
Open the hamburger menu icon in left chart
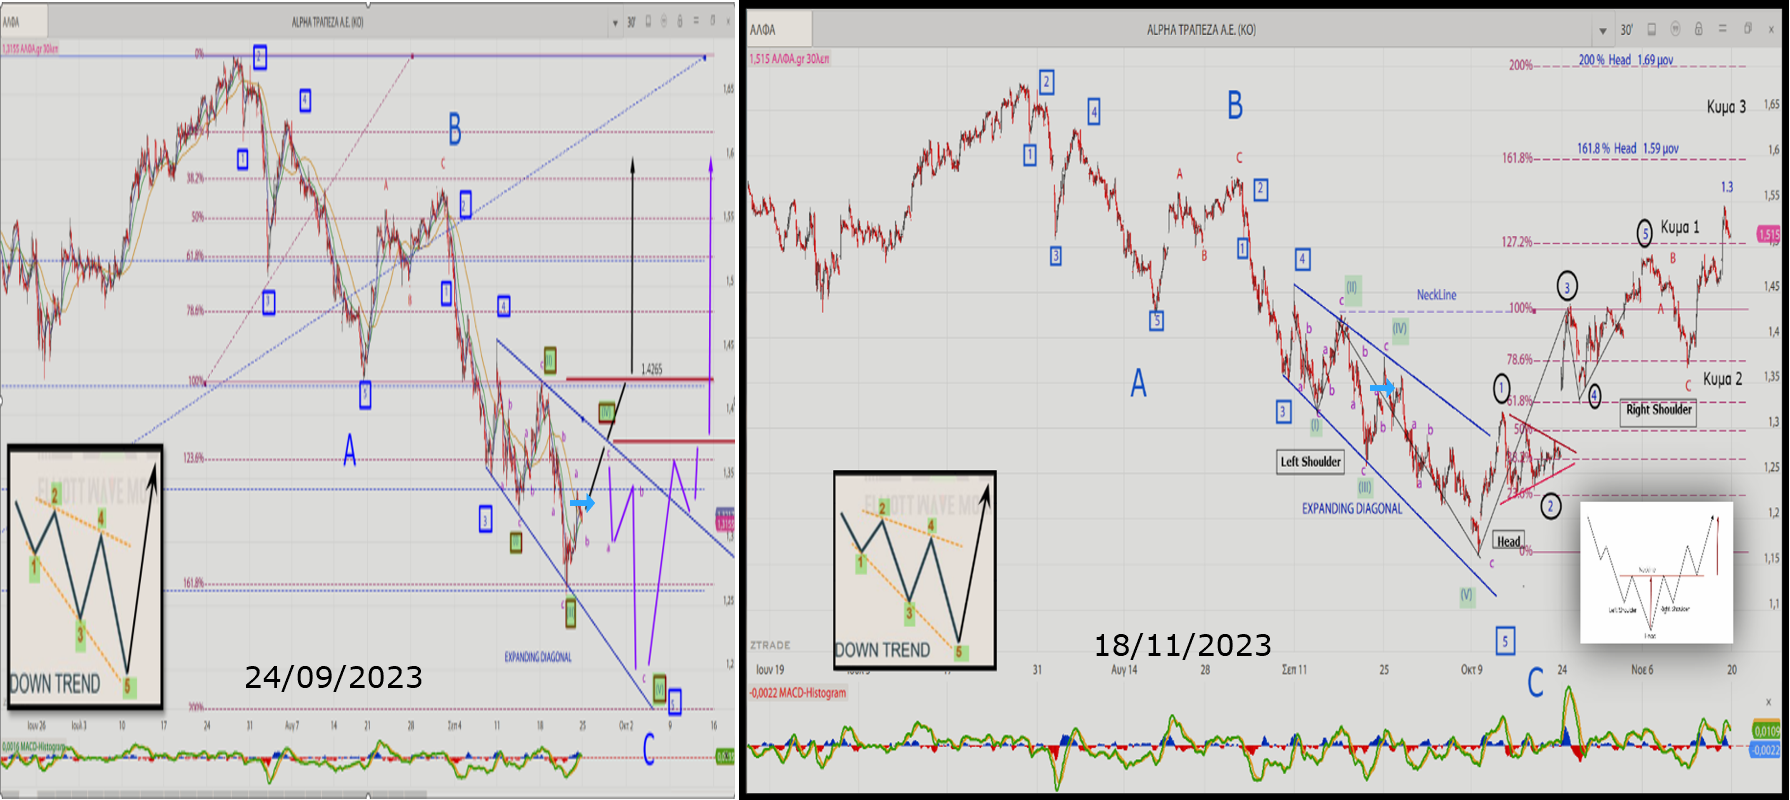pyautogui.click(x=696, y=21)
